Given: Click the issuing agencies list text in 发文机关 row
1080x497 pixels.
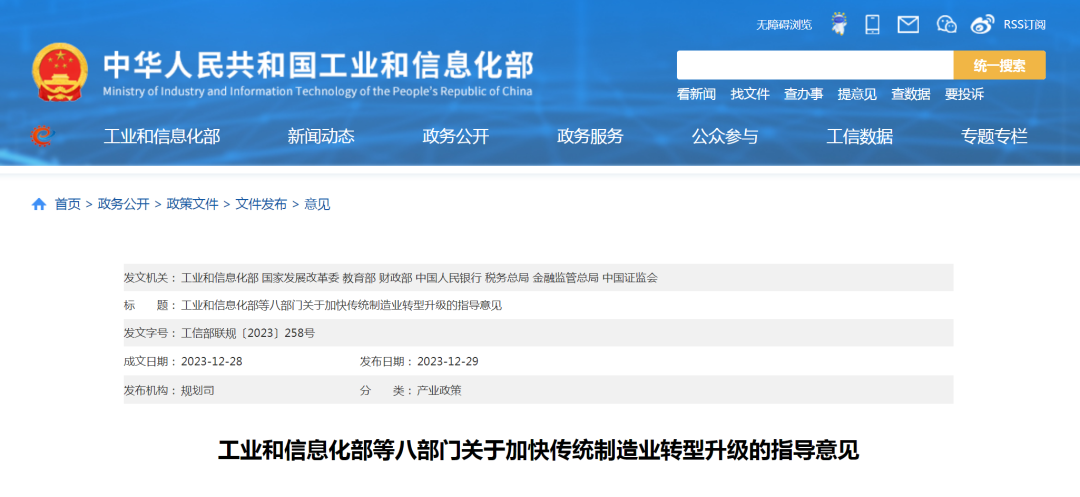Looking at the screenshot, I should (419, 278).
